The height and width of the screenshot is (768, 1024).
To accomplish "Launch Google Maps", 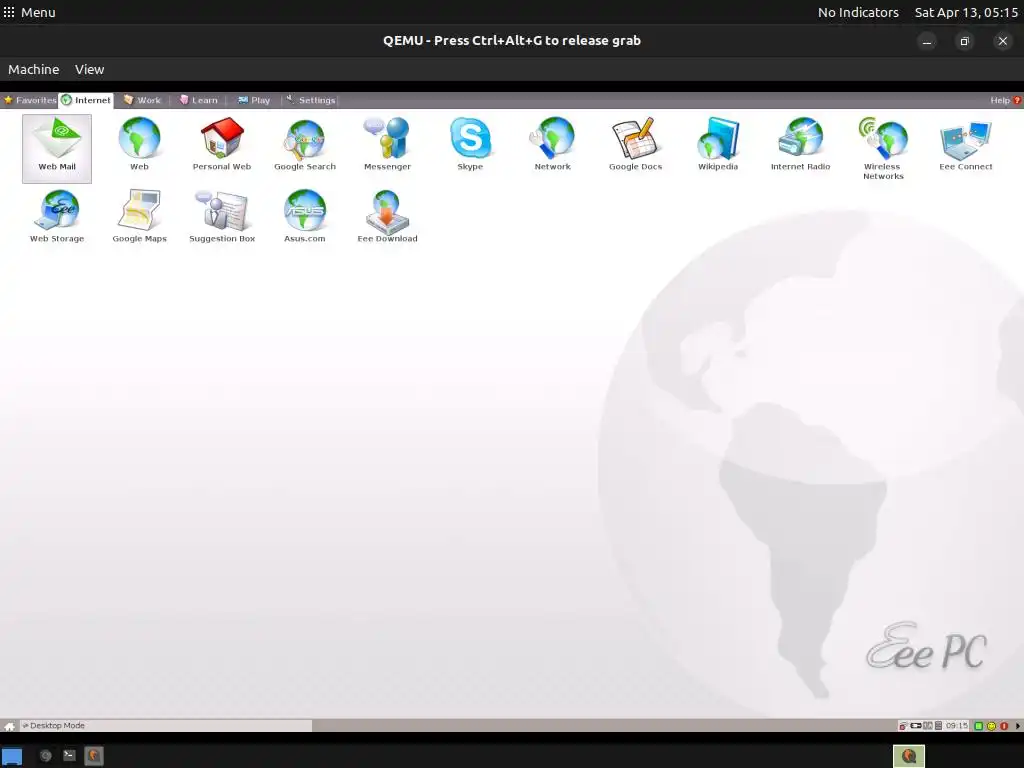I will 139,216.
